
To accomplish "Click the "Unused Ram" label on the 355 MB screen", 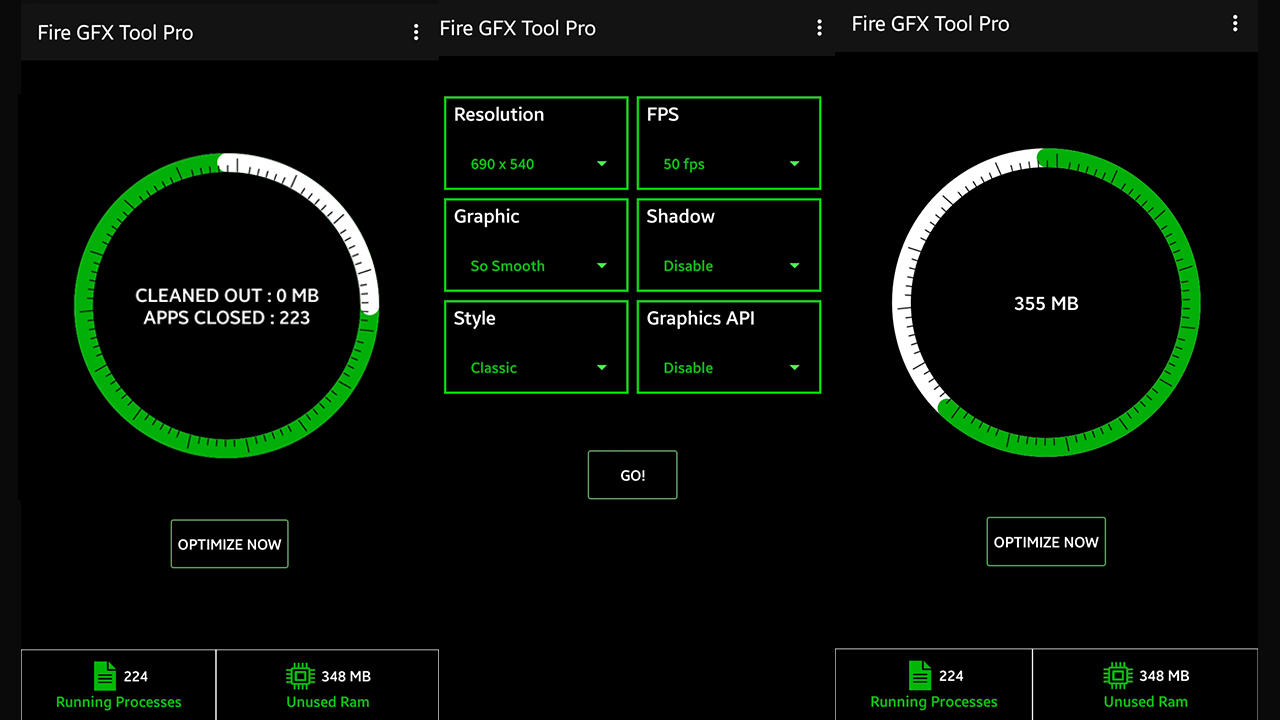I will [1146, 701].
